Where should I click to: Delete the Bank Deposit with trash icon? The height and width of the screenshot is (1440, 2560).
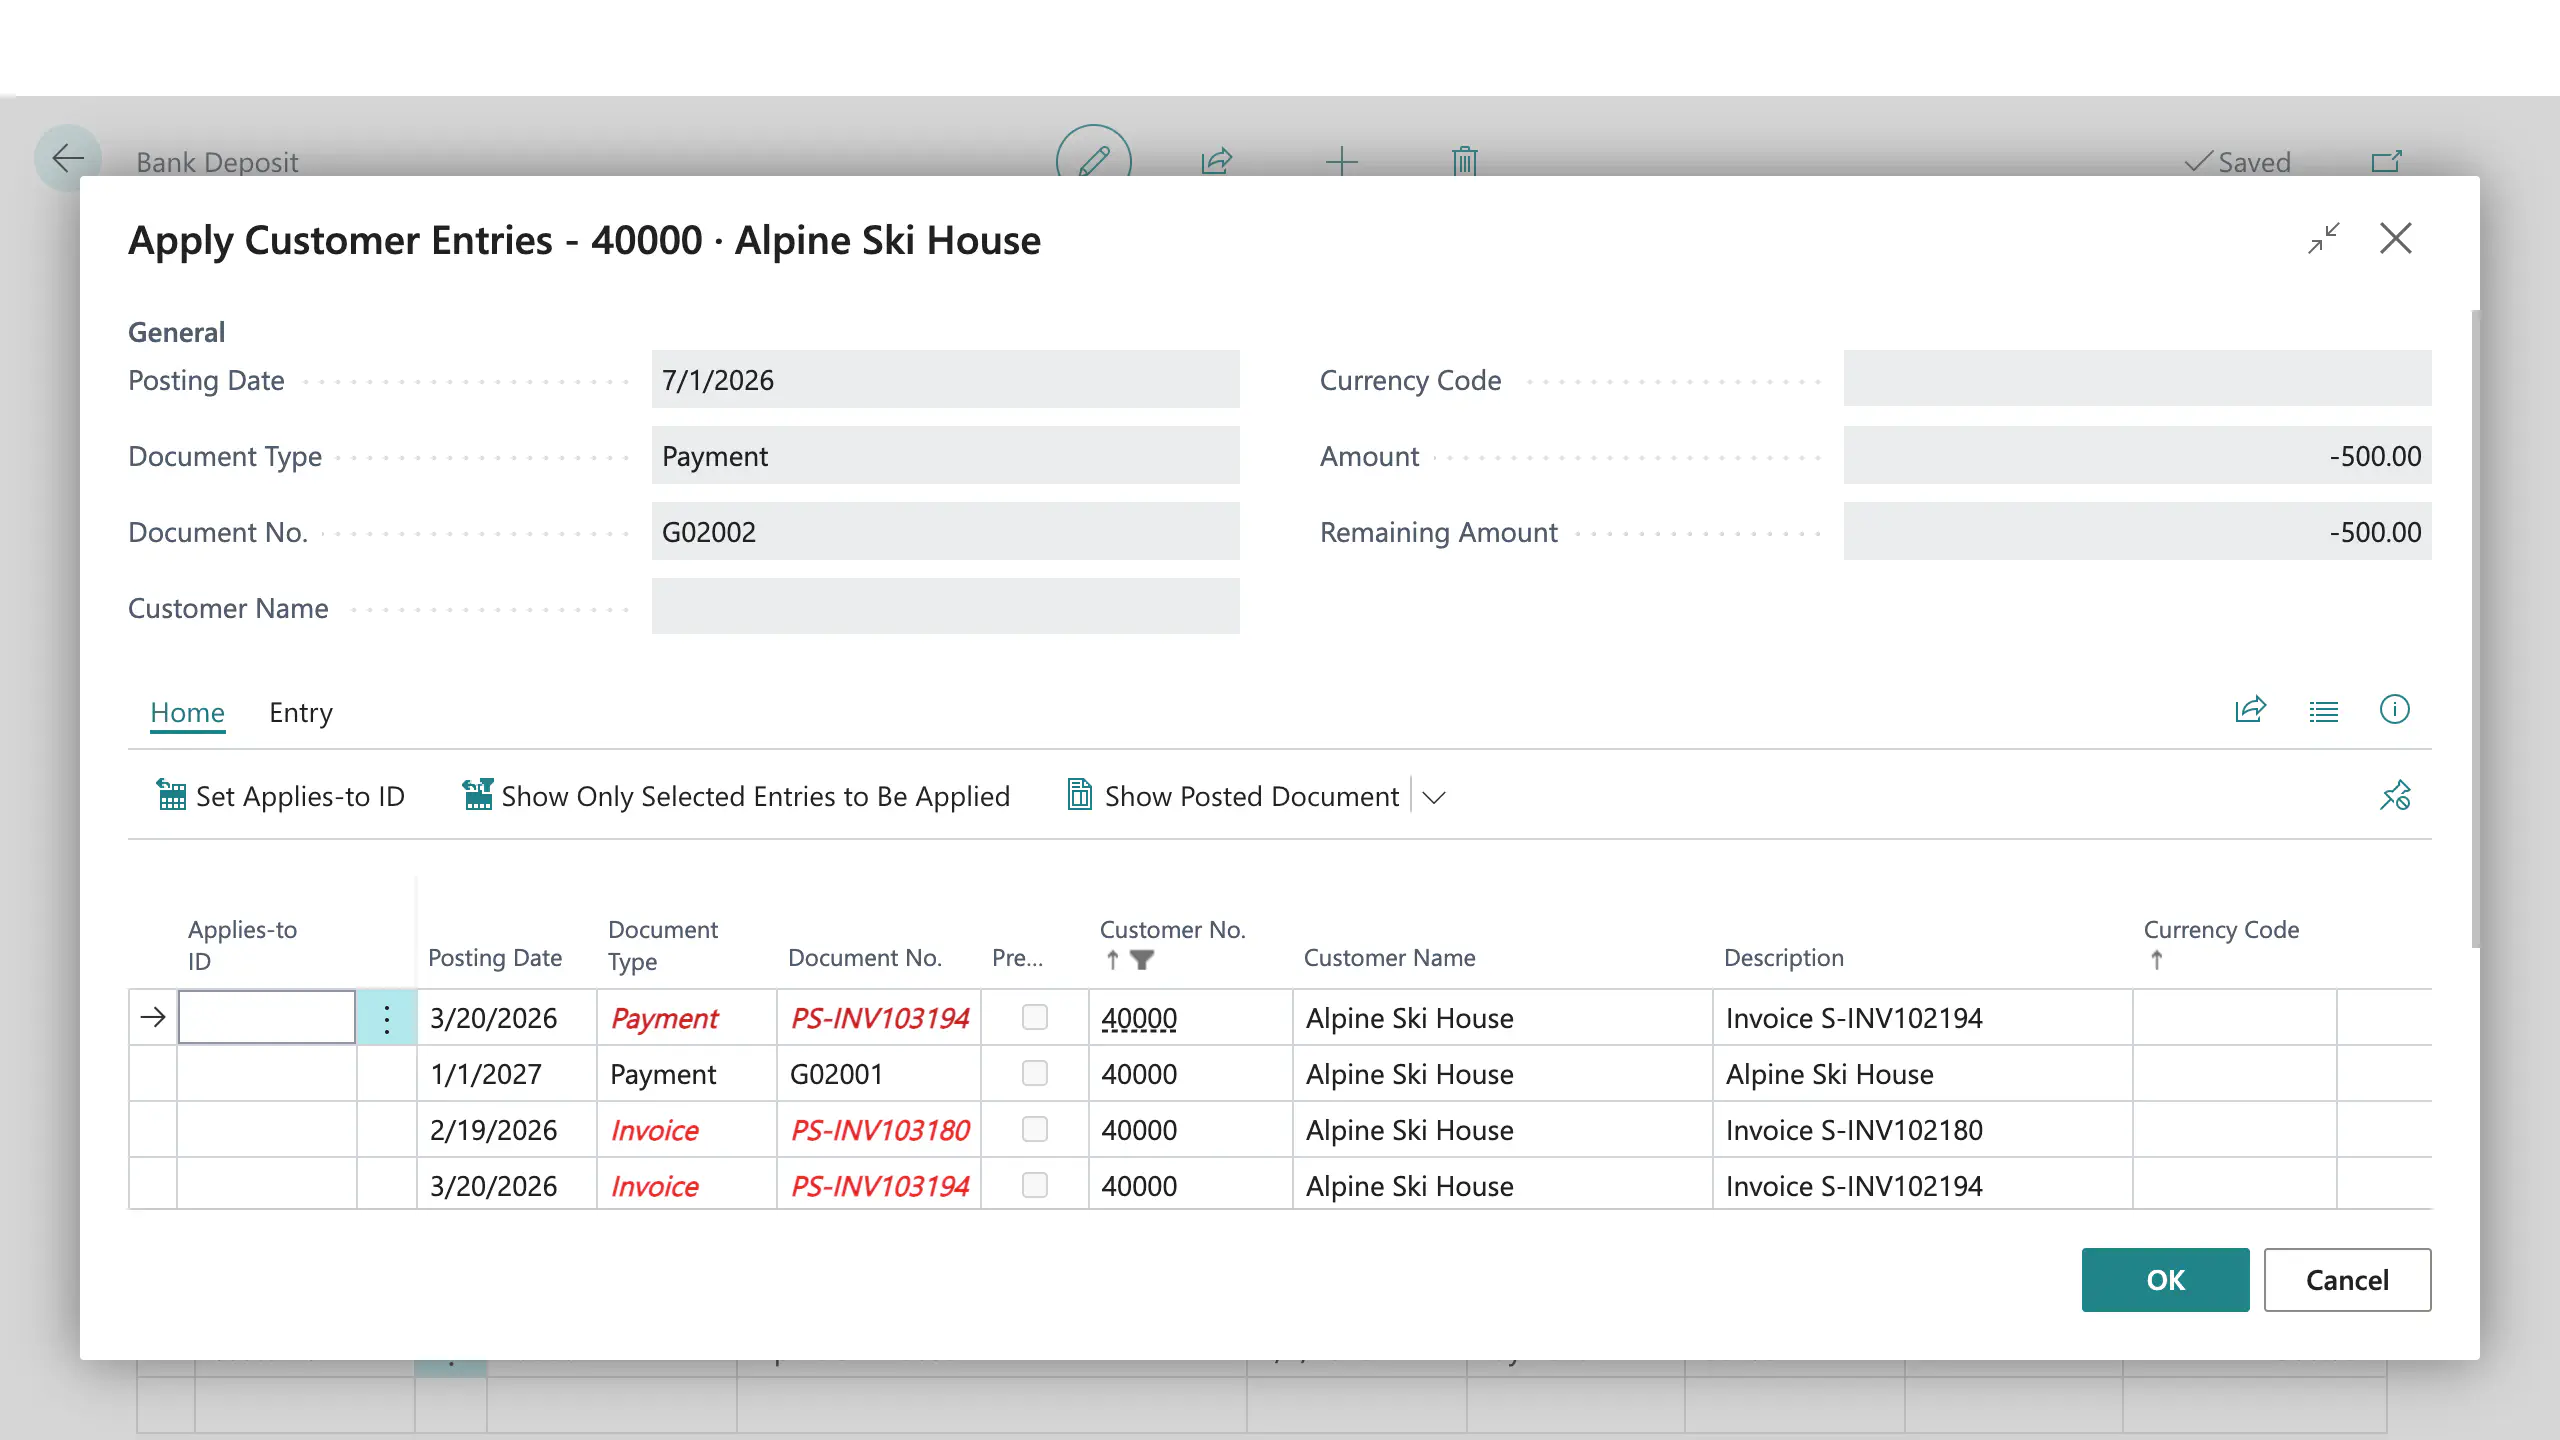(x=1464, y=160)
